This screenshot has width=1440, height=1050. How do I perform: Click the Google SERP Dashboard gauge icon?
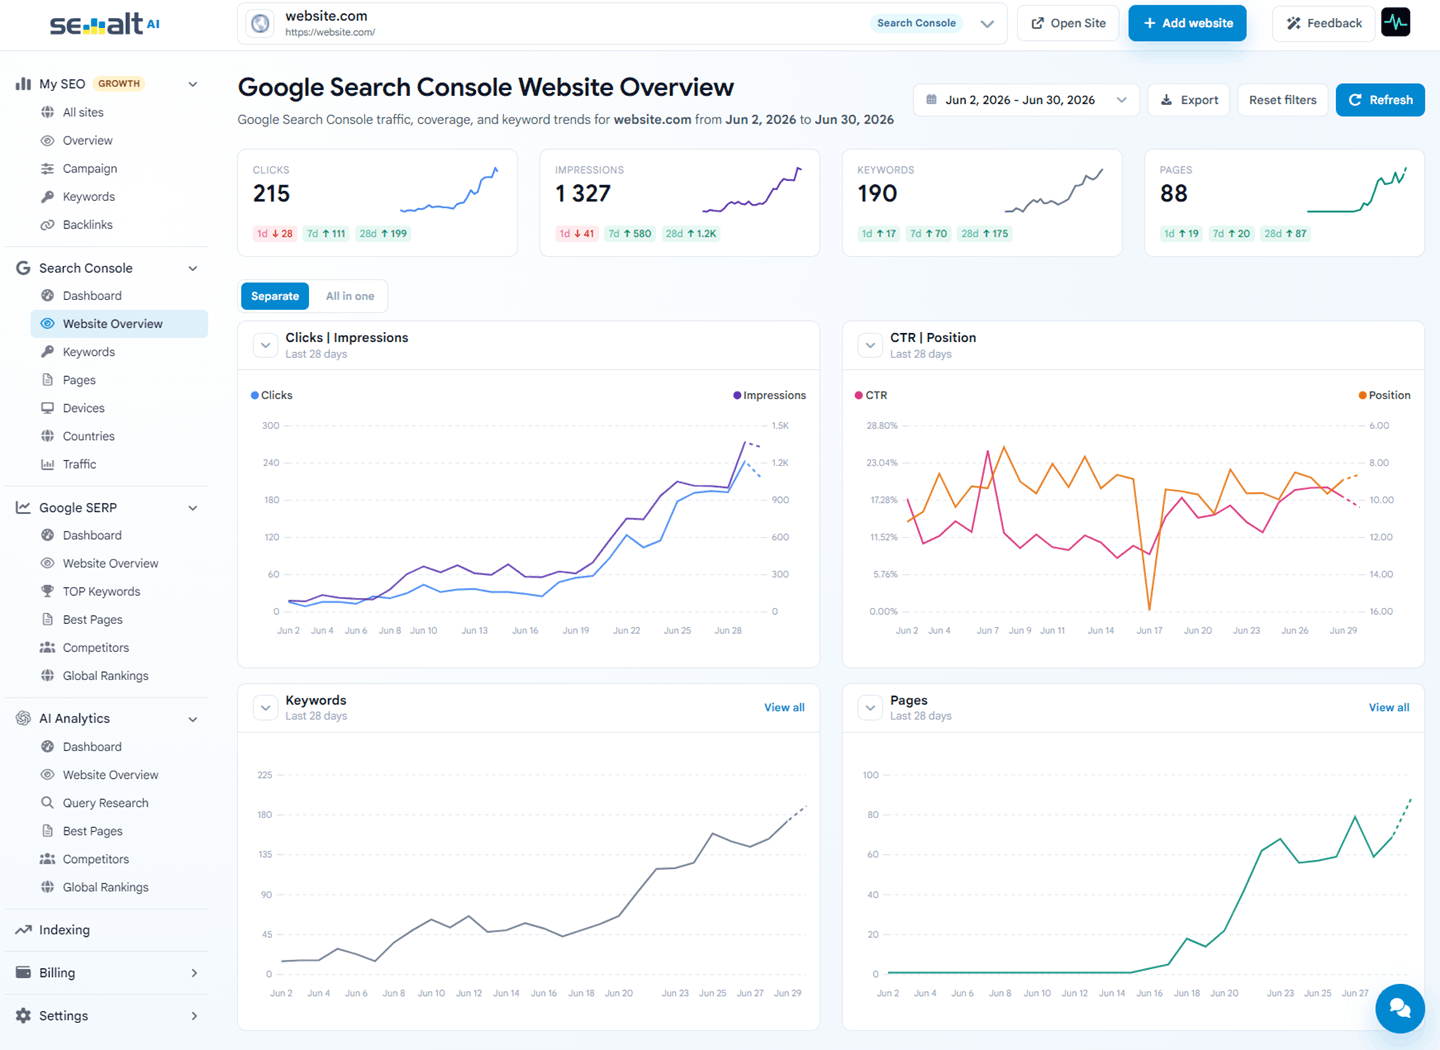tap(47, 535)
